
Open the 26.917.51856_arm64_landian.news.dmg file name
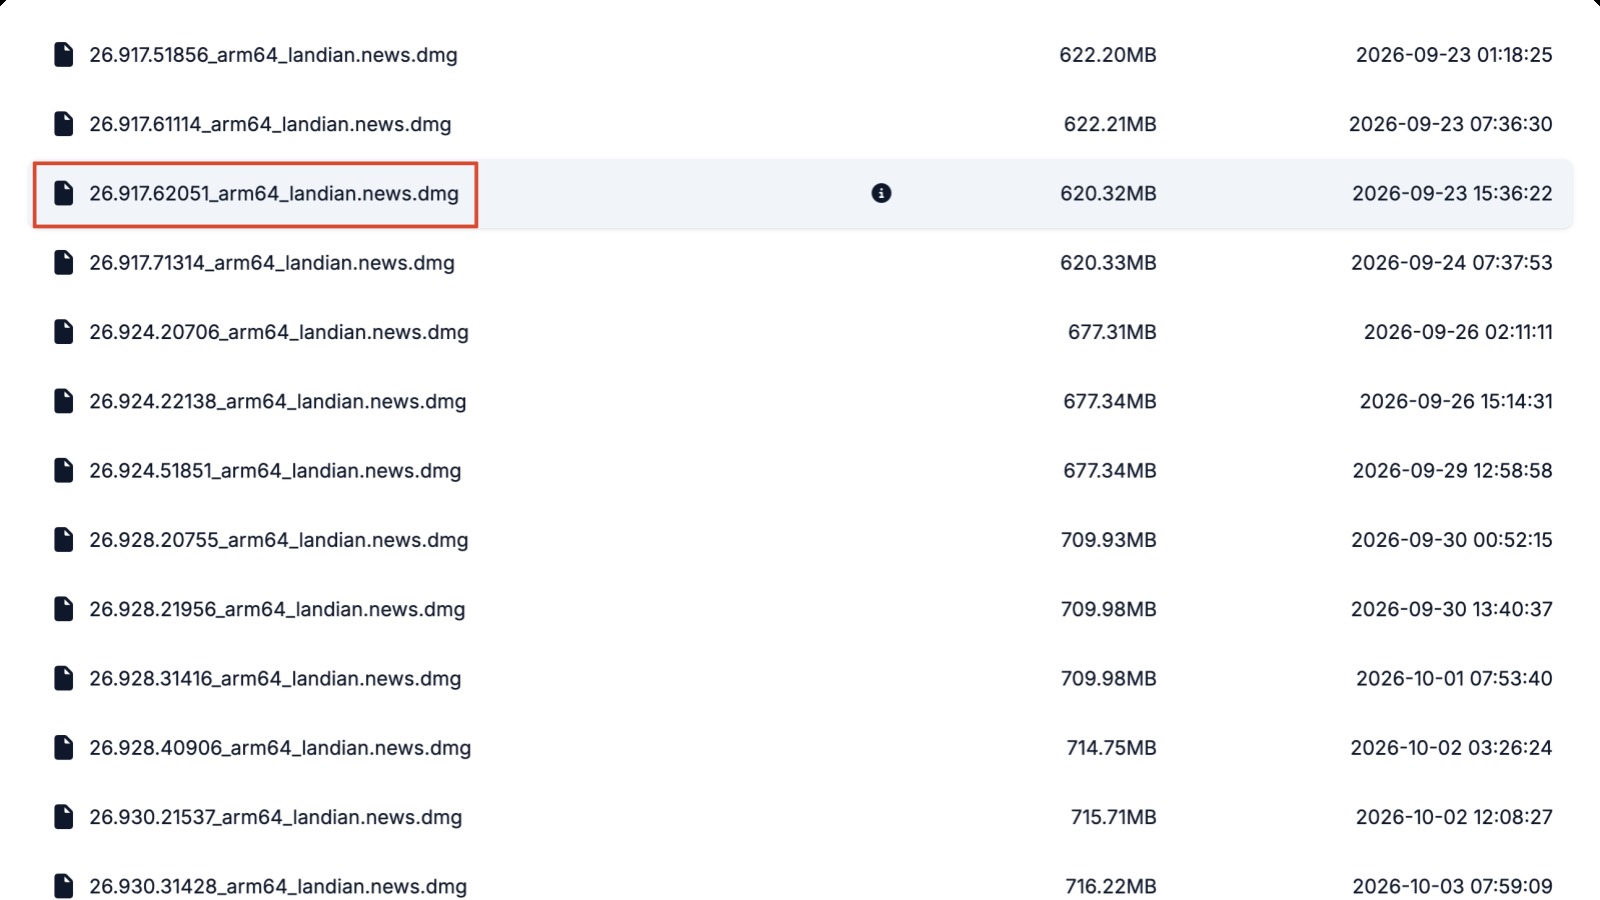tap(273, 55)
